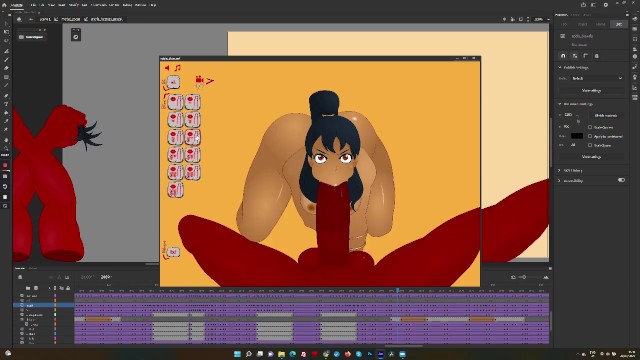The width and height of the screenshot is (640, 360).
Task: Select the Hand tool in the toolbar
Action: pyautogui.click(x=6, y=140)
